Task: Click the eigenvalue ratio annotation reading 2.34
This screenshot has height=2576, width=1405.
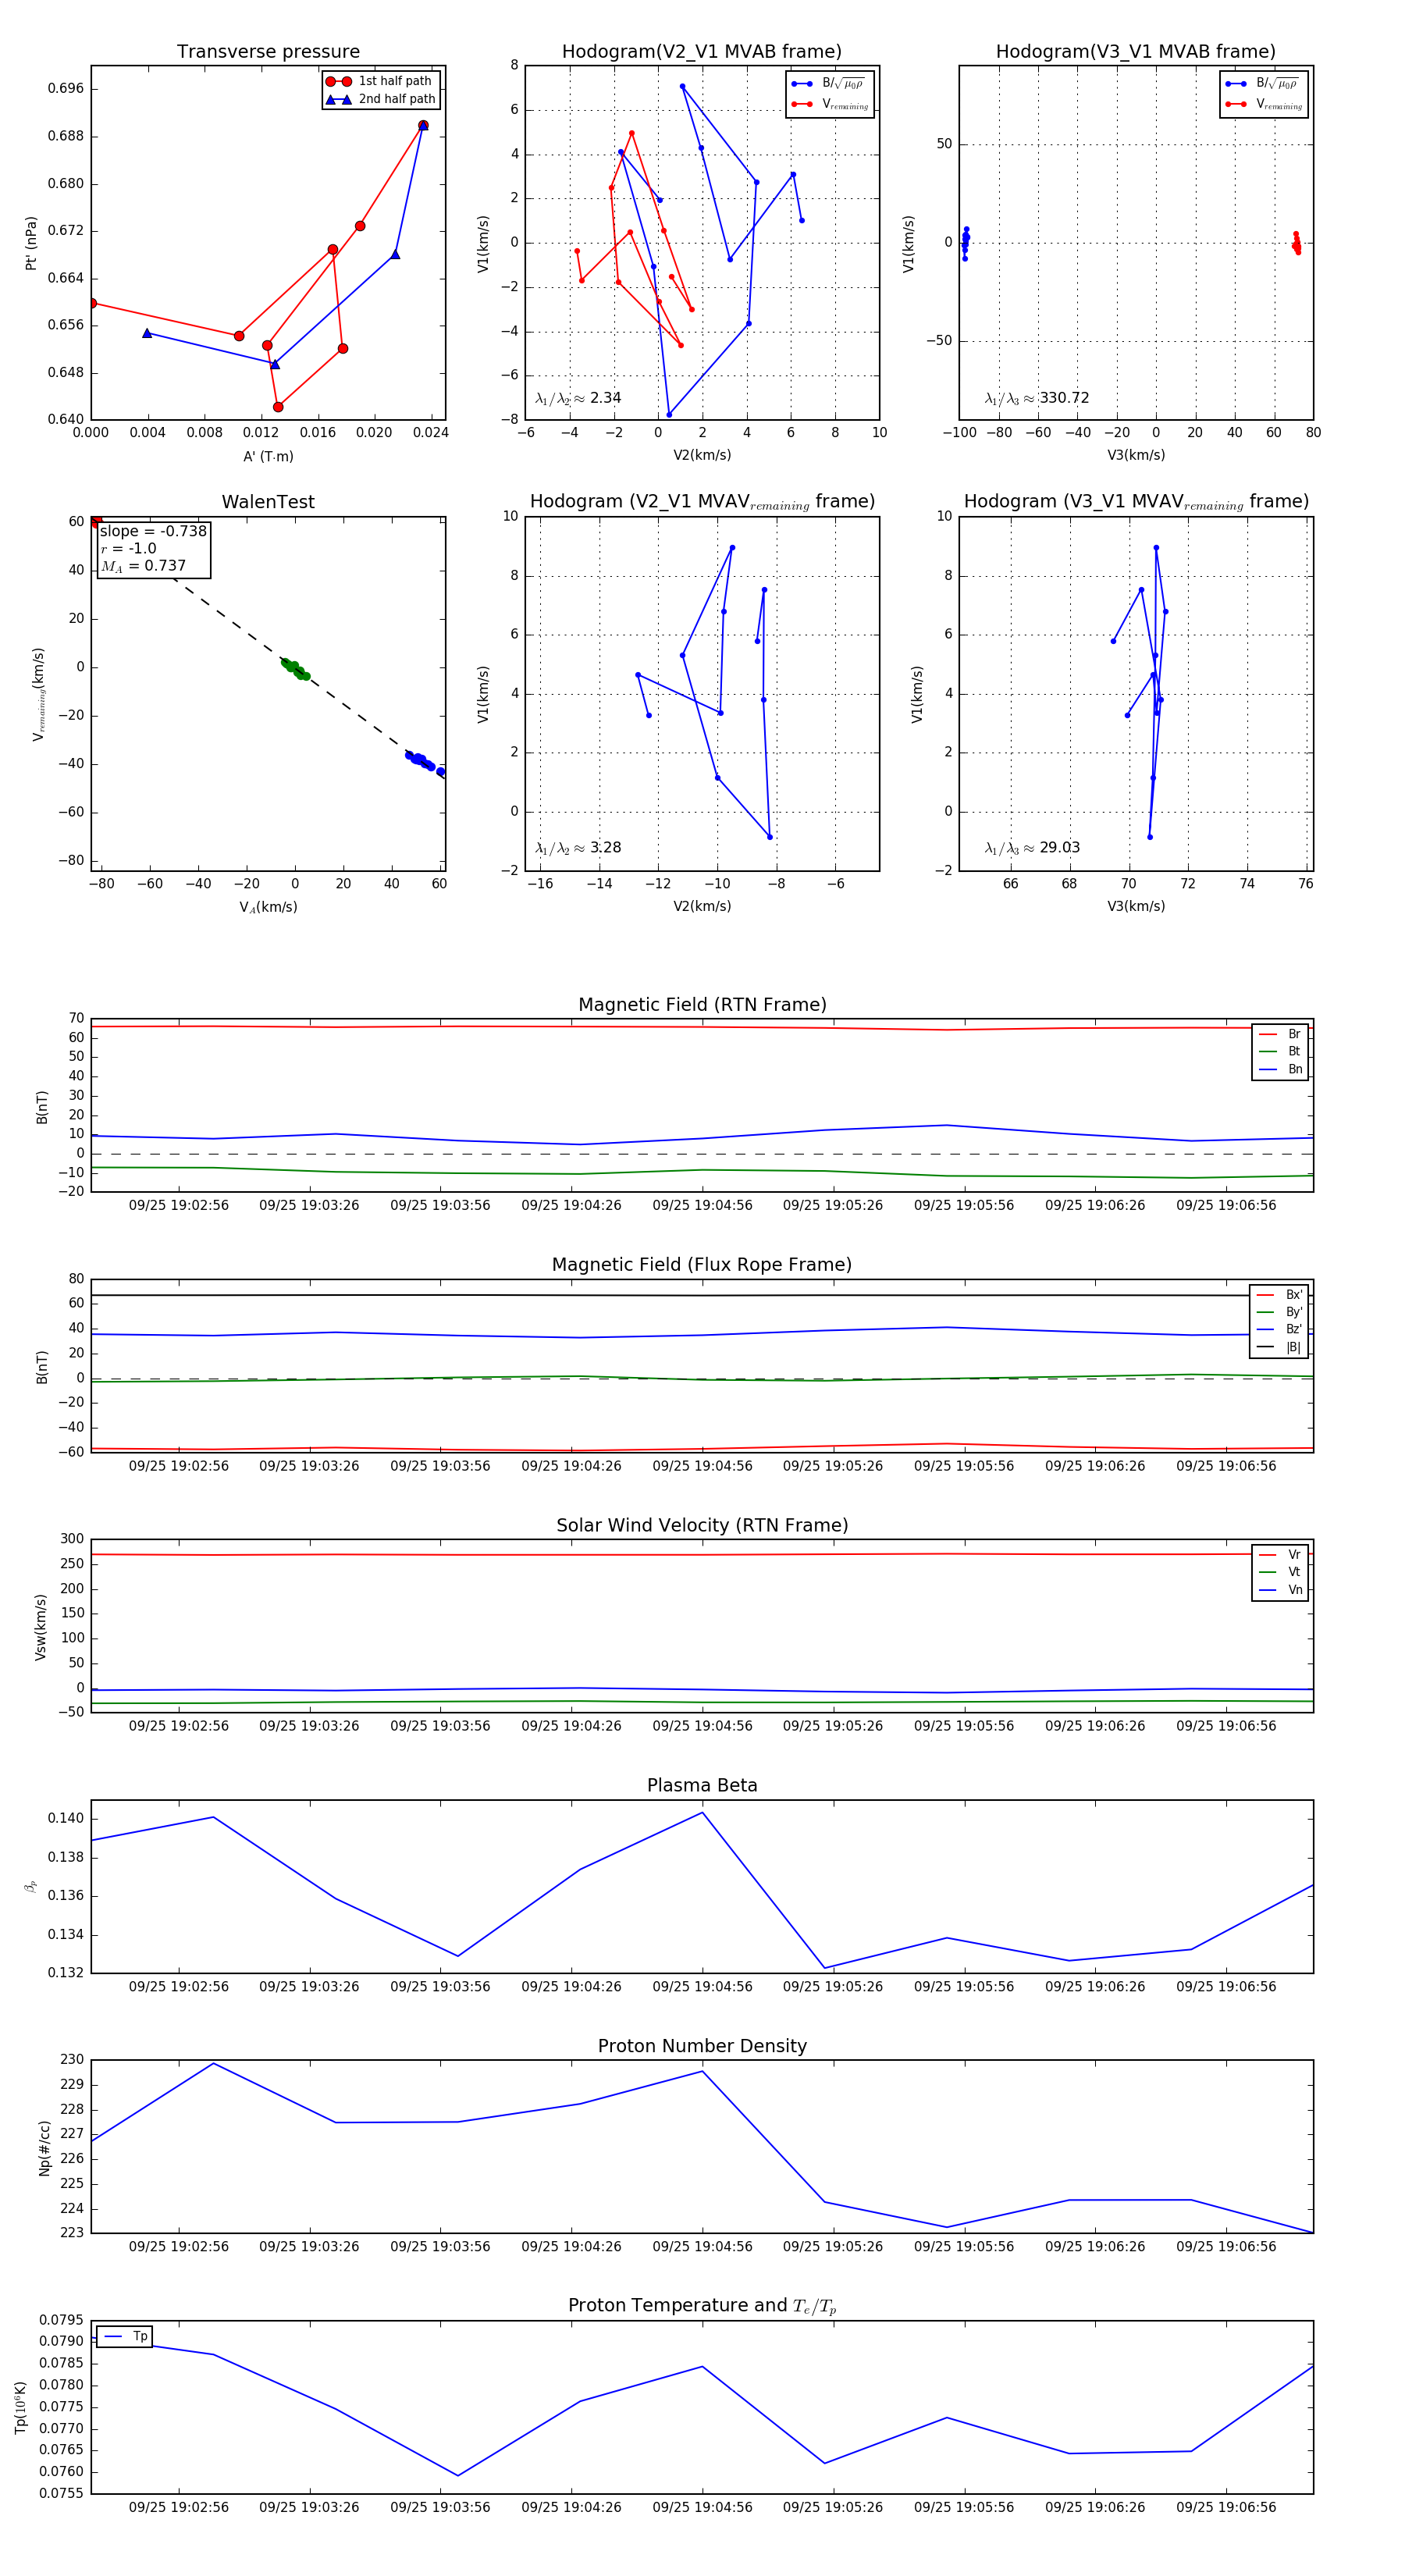Action: 578,398
